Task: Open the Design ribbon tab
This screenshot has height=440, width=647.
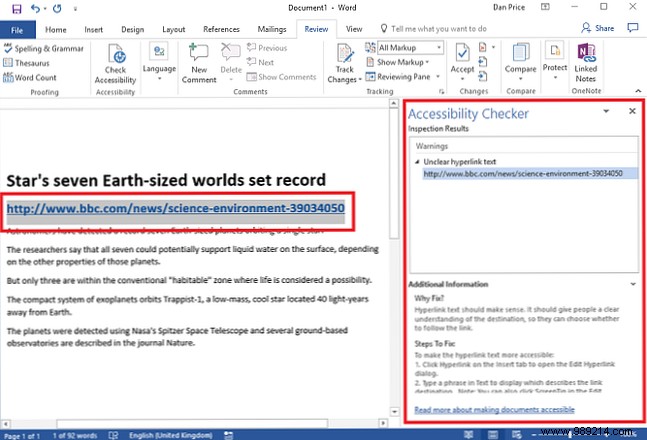Action: pos(132,30)
